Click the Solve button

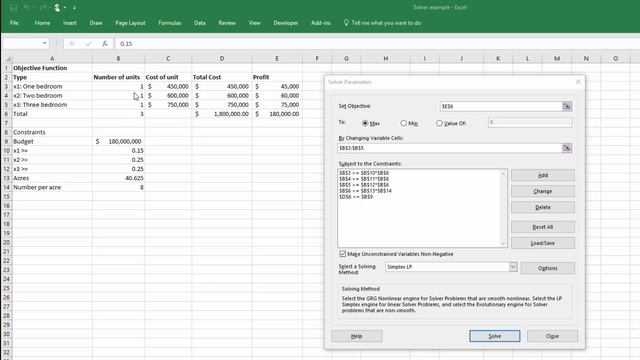click(x=495, y=336)
